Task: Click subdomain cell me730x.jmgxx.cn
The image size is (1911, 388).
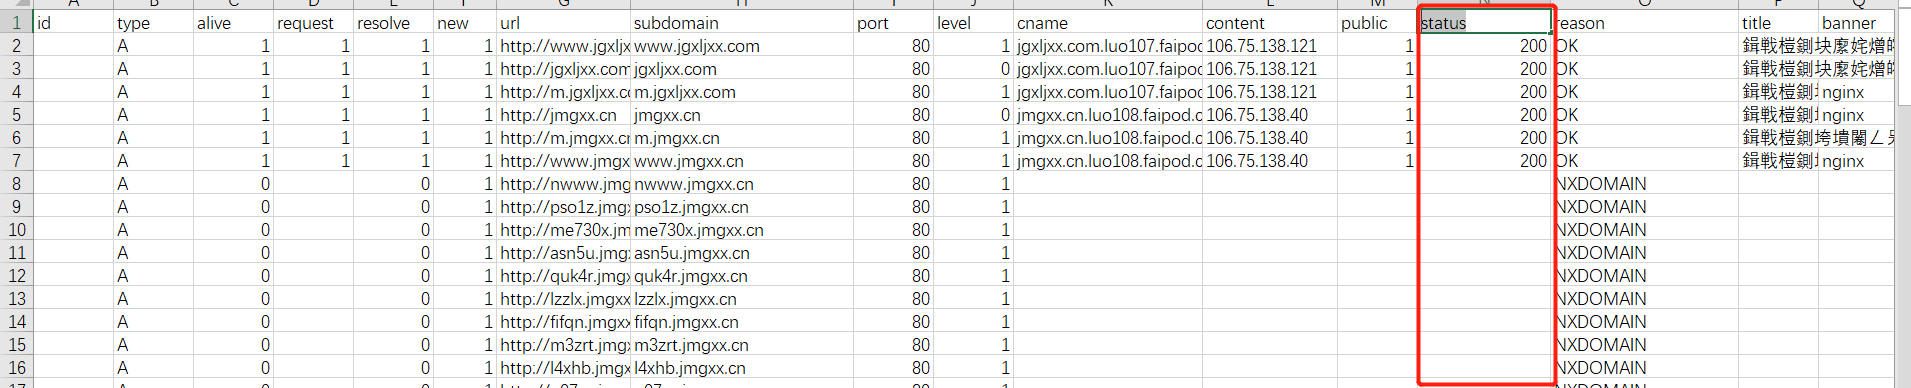Action: 742,230
